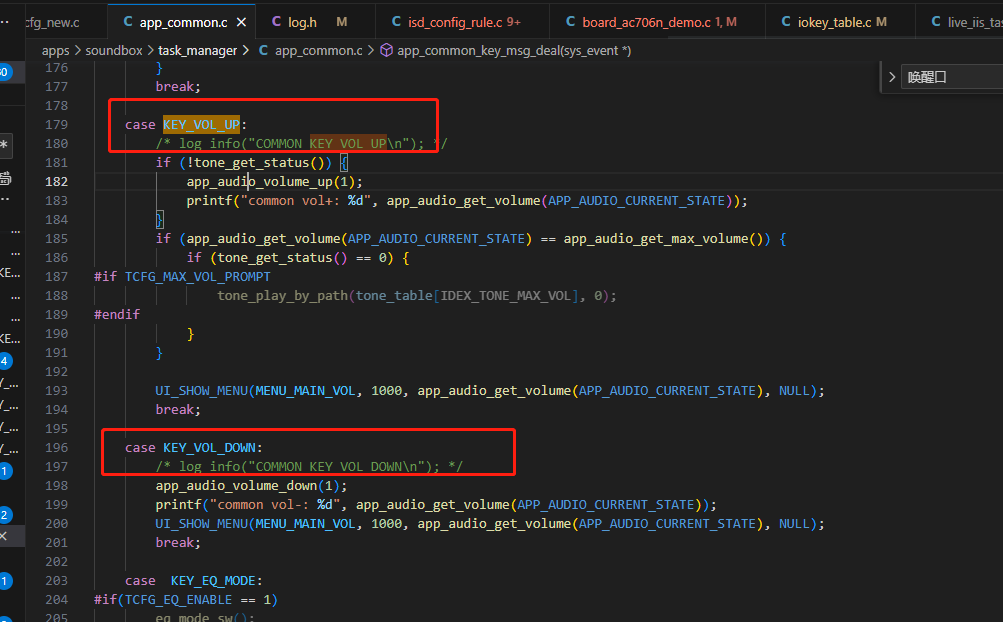
Task: Click the highlighted KEY_VOL_UP case label
Action: point(201,125)
